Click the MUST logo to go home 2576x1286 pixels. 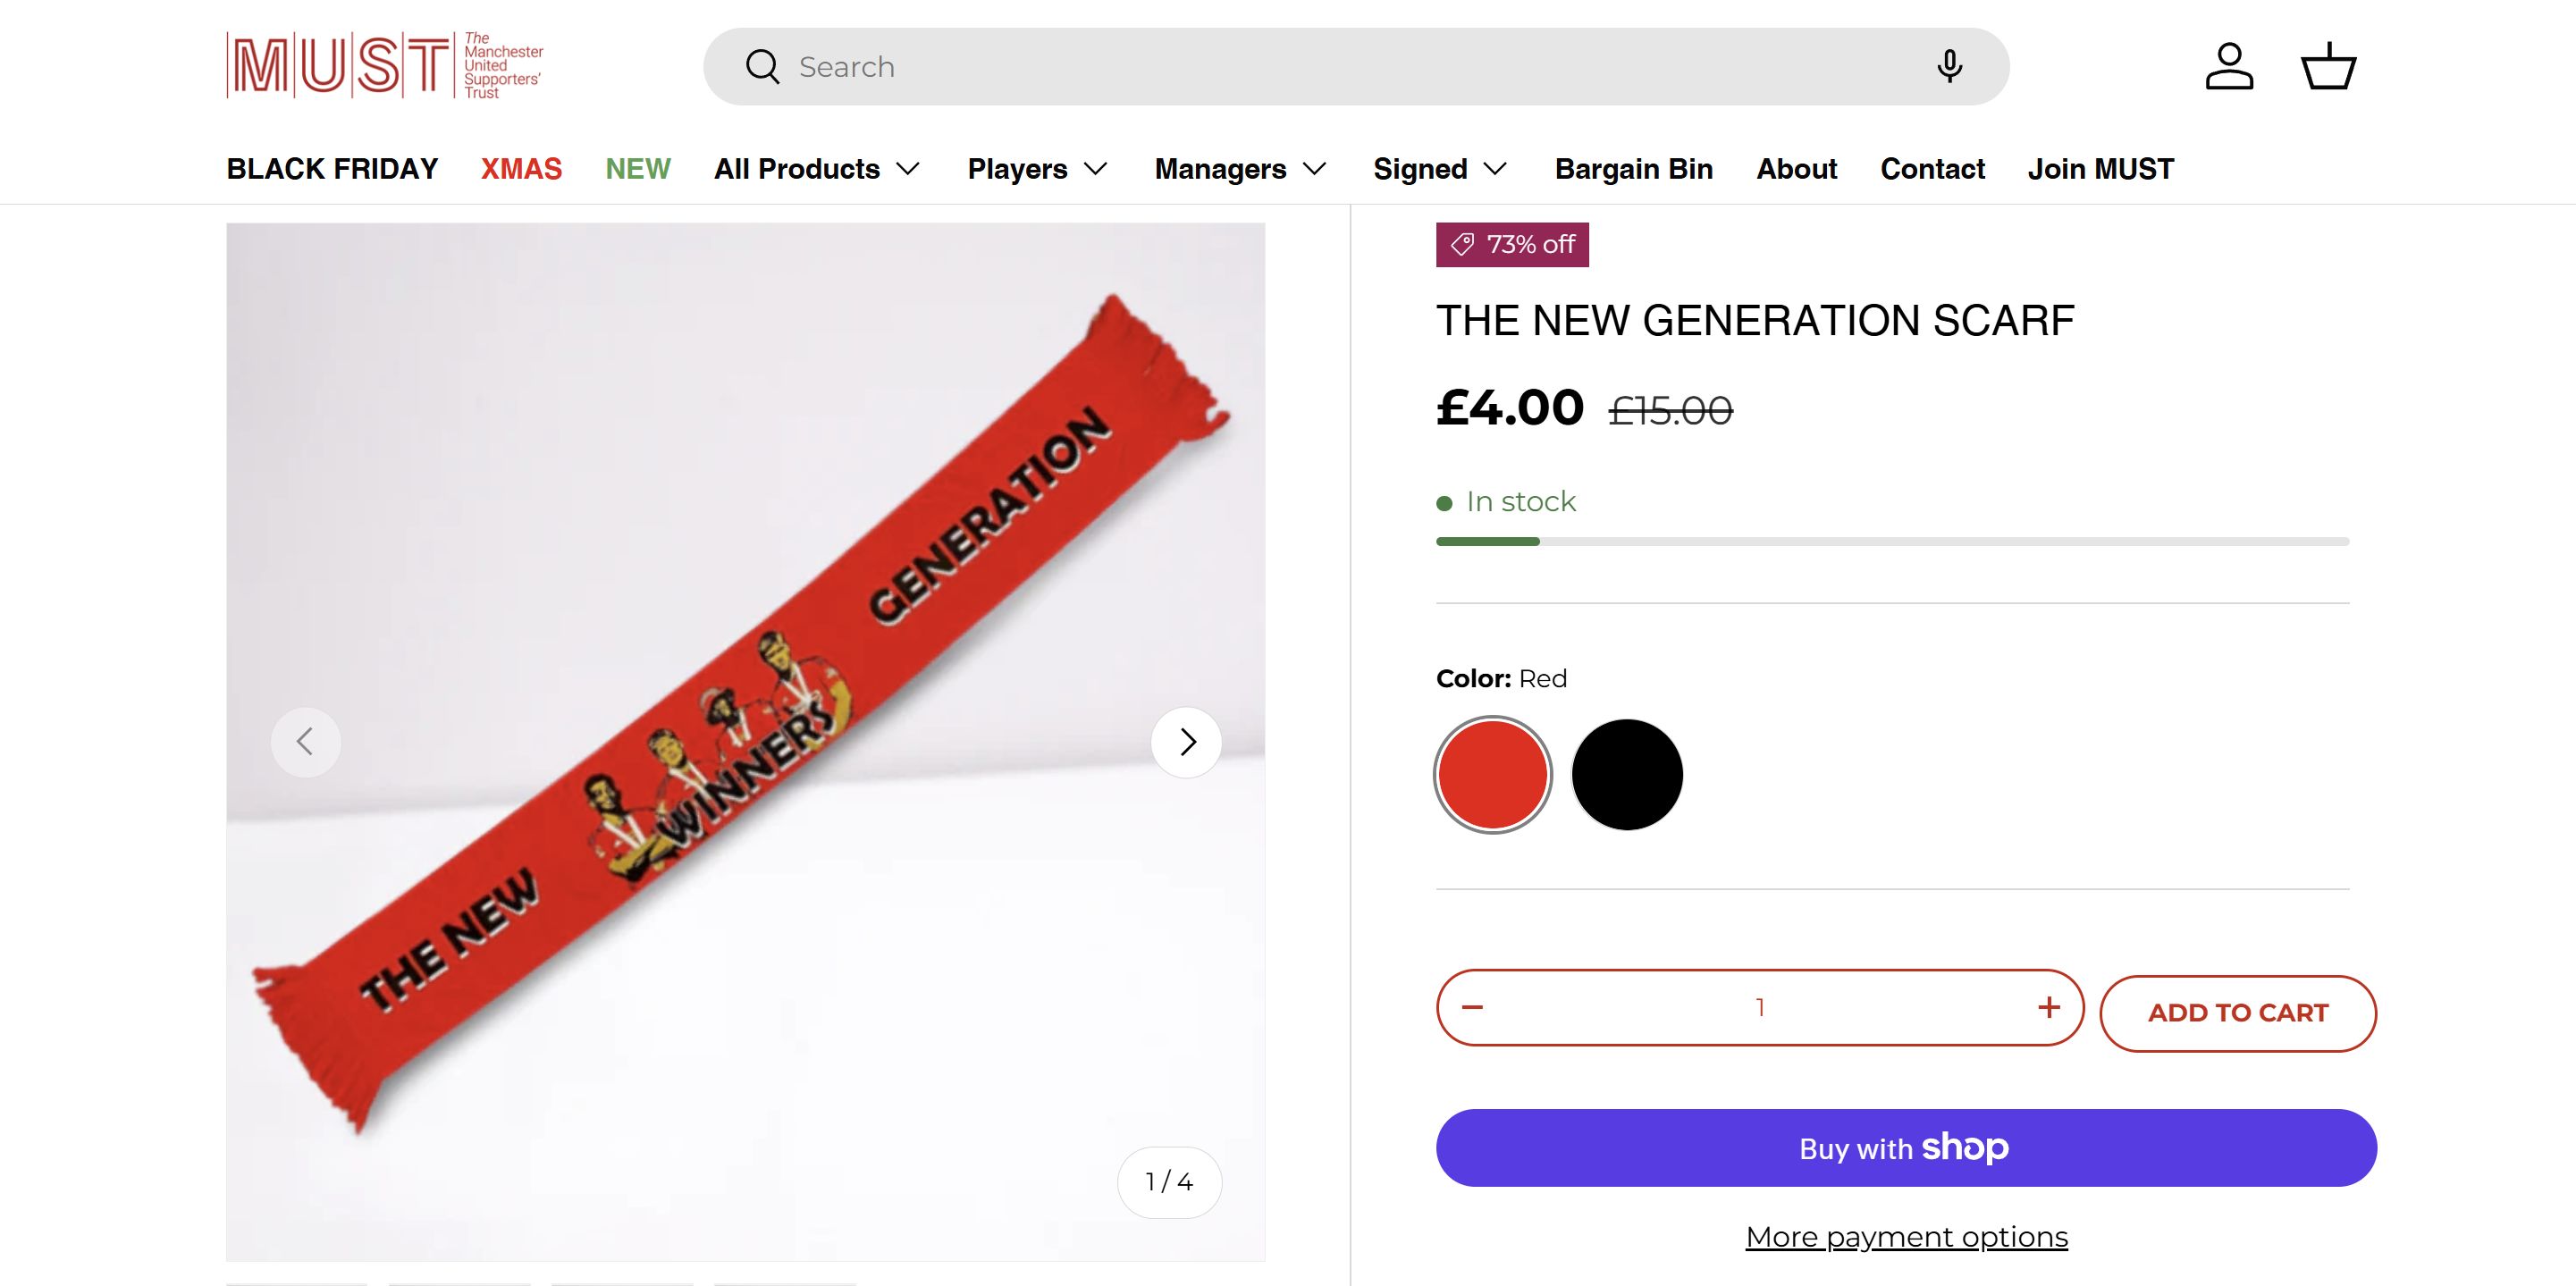click(x=385, y=66)
